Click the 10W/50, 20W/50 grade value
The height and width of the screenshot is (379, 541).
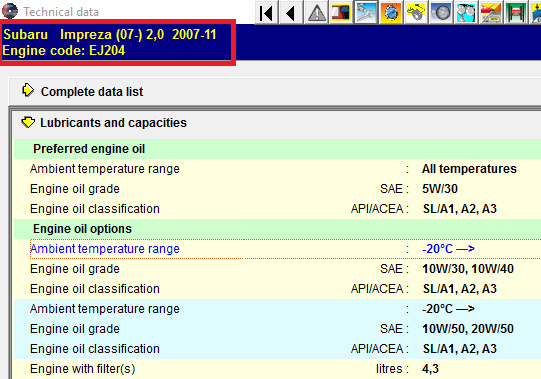(468, 329)
